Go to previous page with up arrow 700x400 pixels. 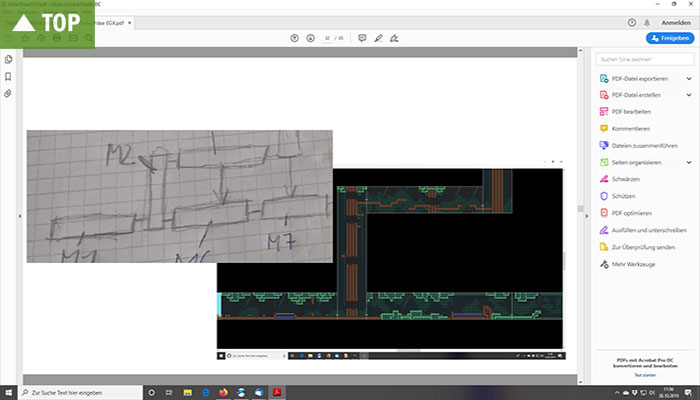[x=294, y=38]
